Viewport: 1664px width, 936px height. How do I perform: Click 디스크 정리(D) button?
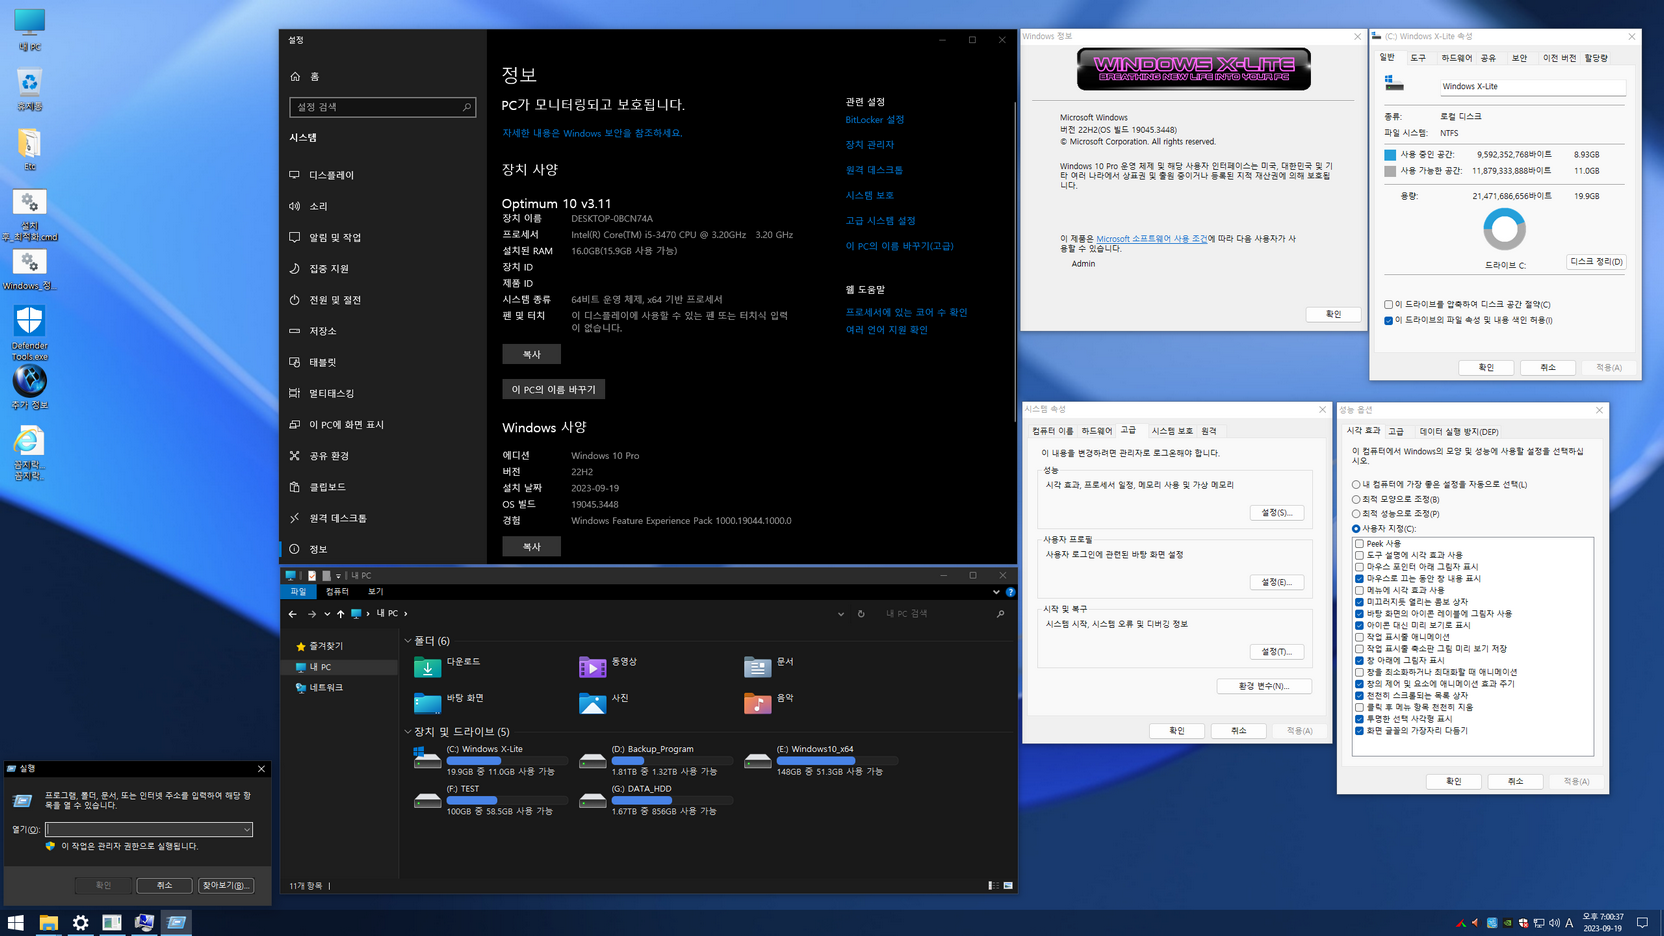[x=1596, y=262]
